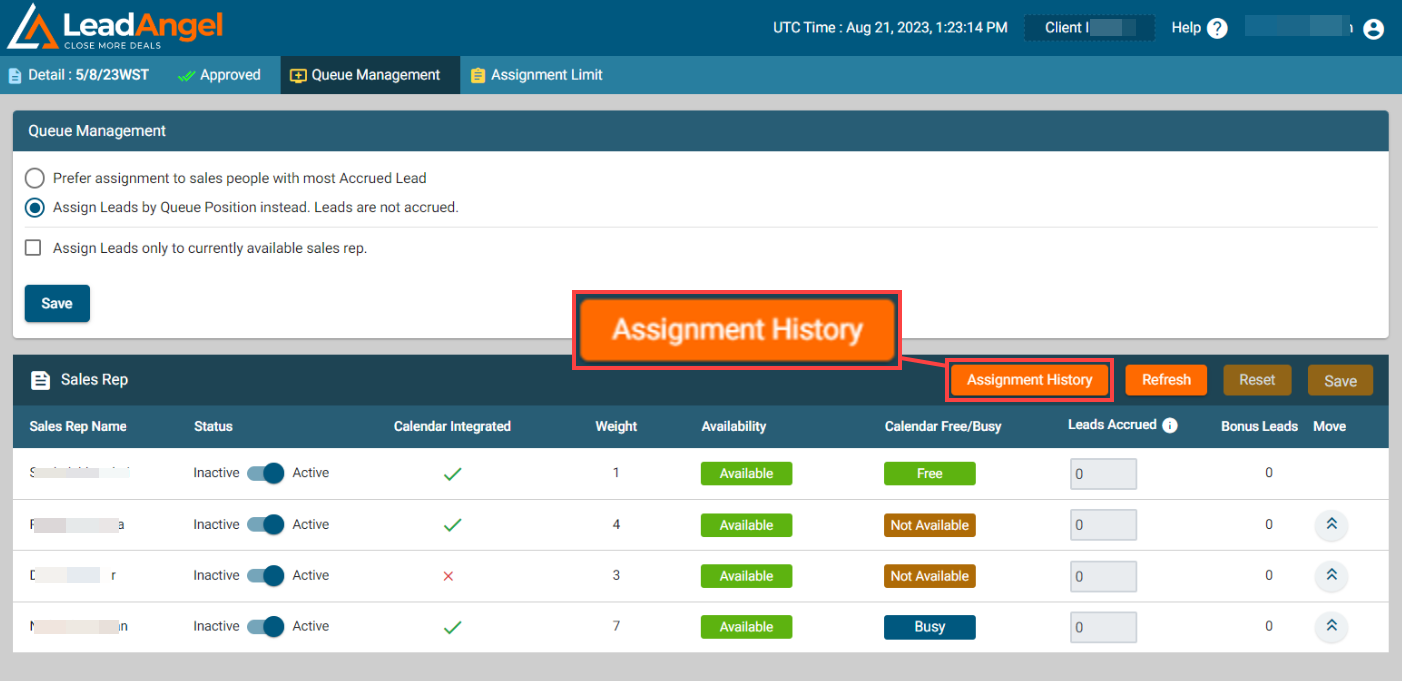
Task: Click the info icon beside Leads Accrued
Action: tap(1169, 425)
